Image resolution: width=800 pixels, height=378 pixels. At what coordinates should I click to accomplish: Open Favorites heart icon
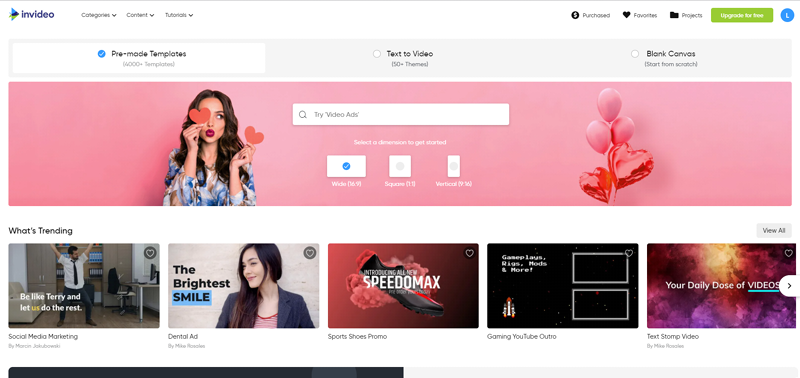point(627,15)
